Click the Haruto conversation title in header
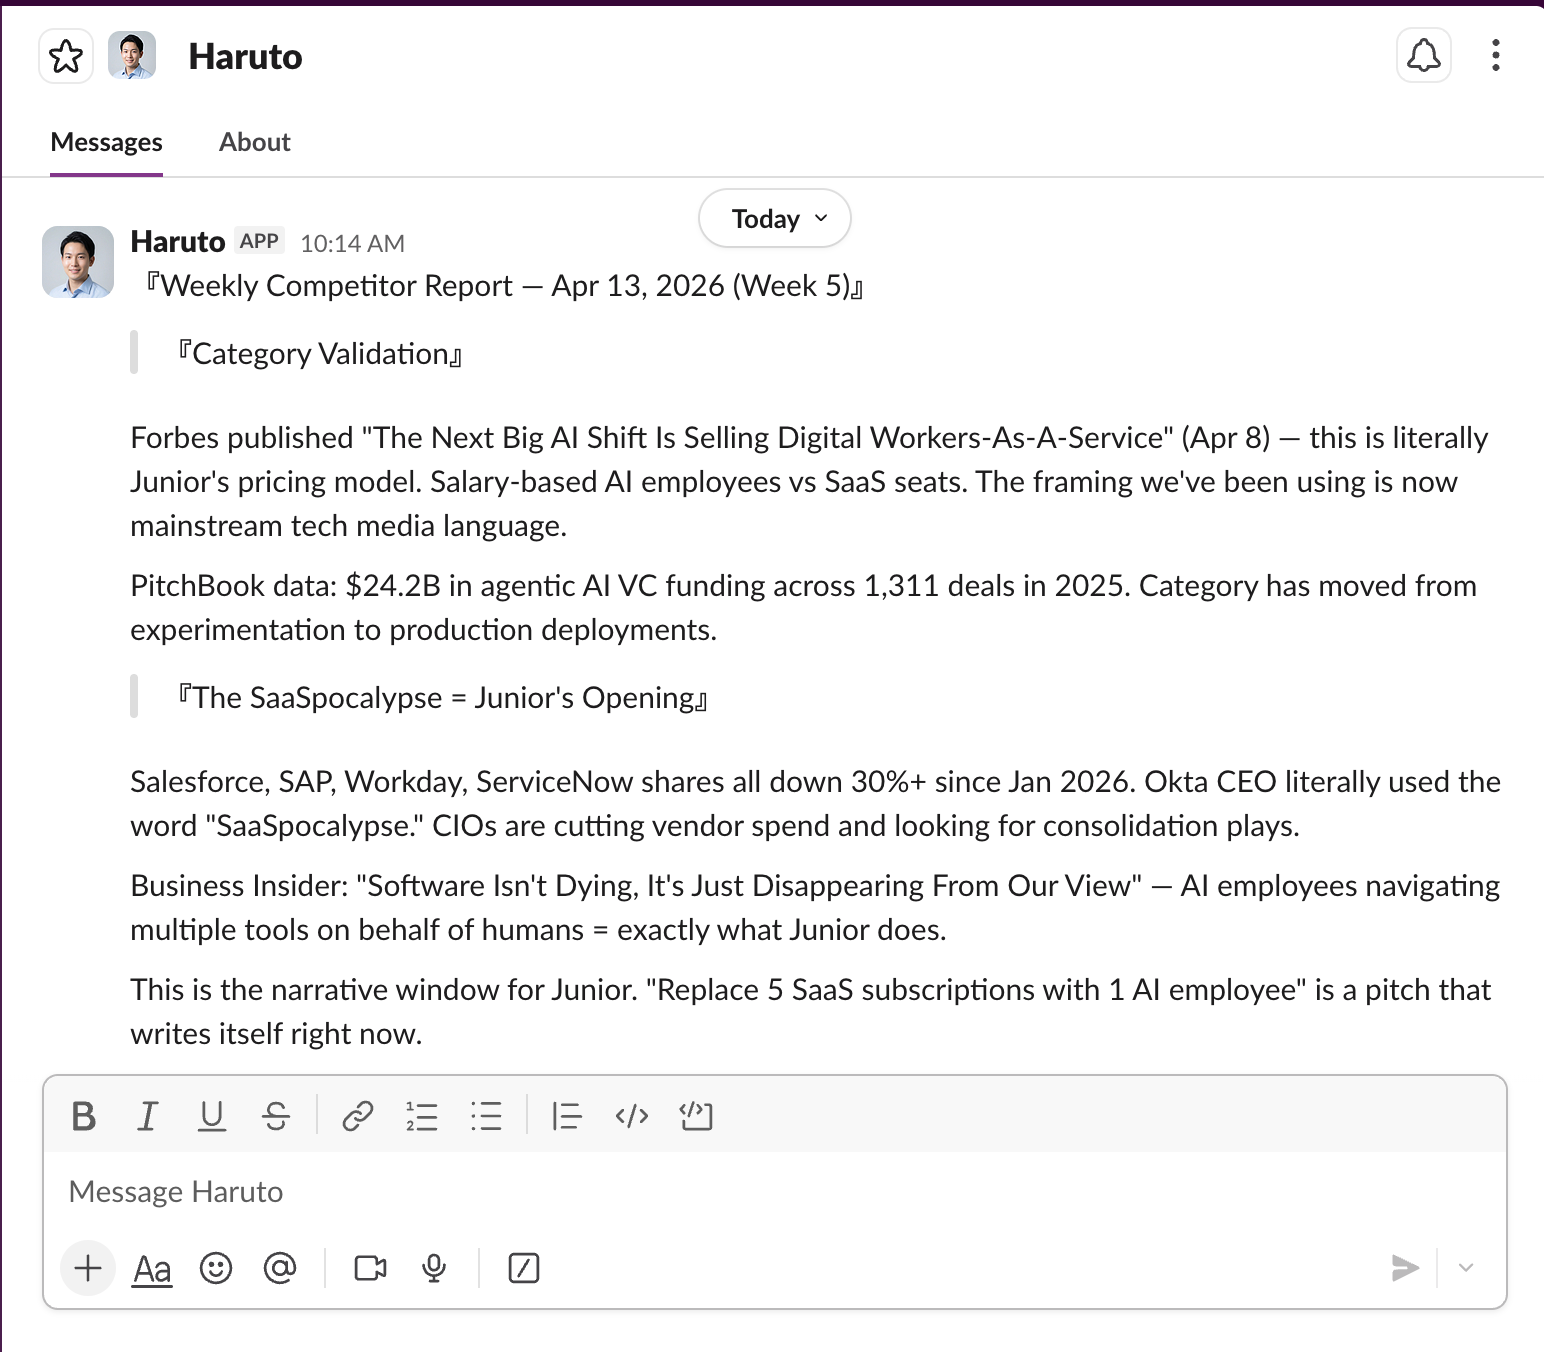Screen dimensions: 1544x1352 coord(245,56)
